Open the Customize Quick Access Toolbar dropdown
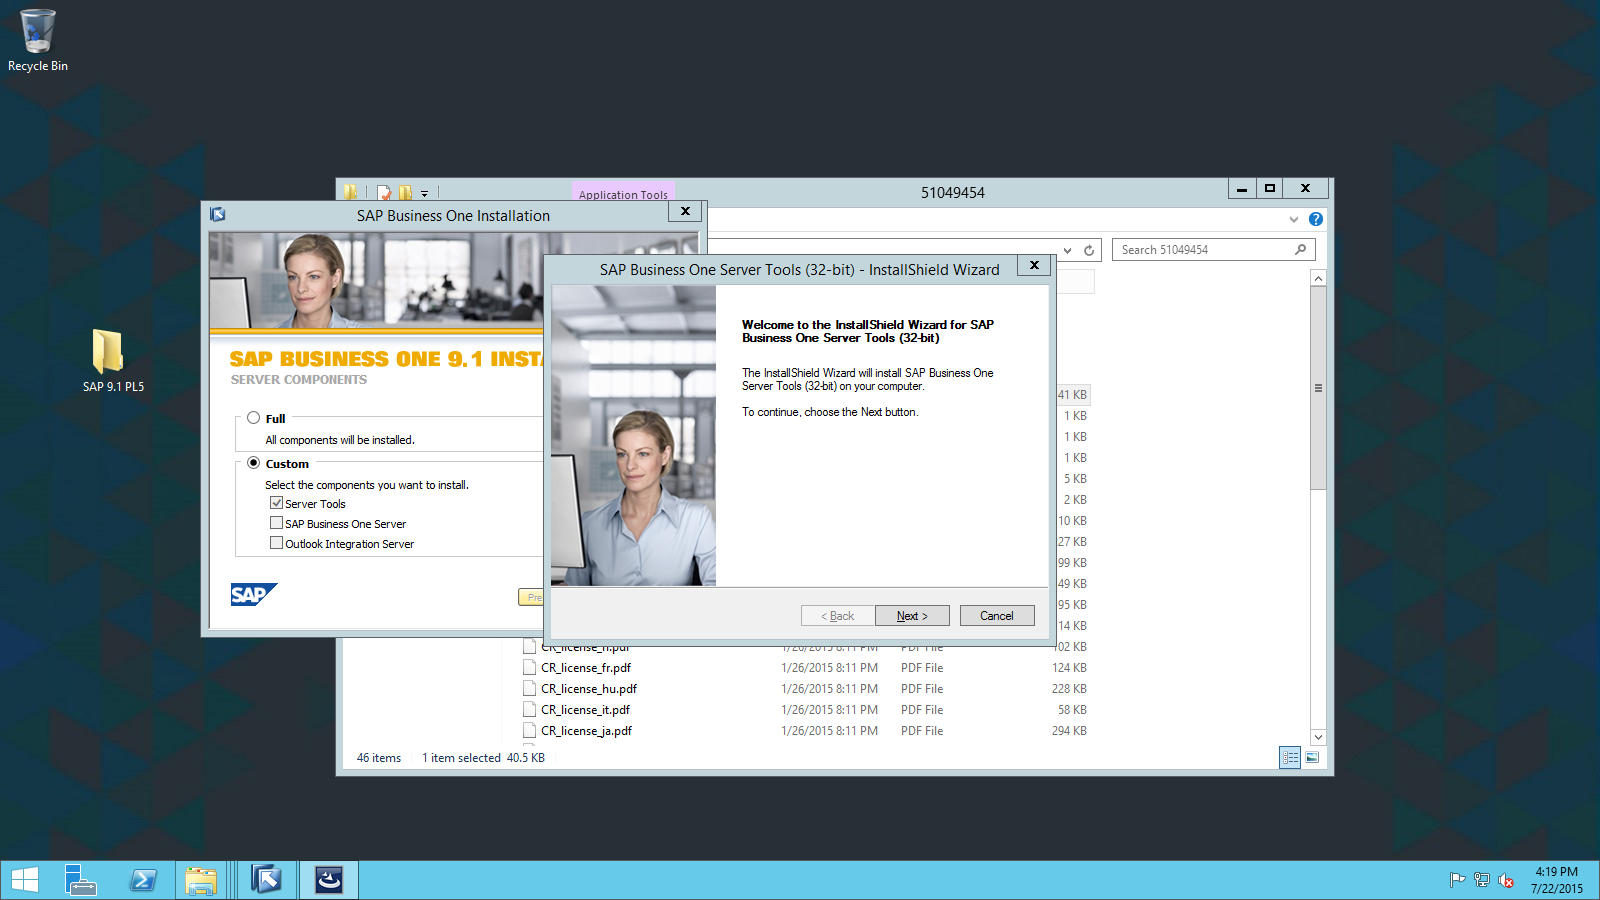1600x900 pixels. (424, 194)
